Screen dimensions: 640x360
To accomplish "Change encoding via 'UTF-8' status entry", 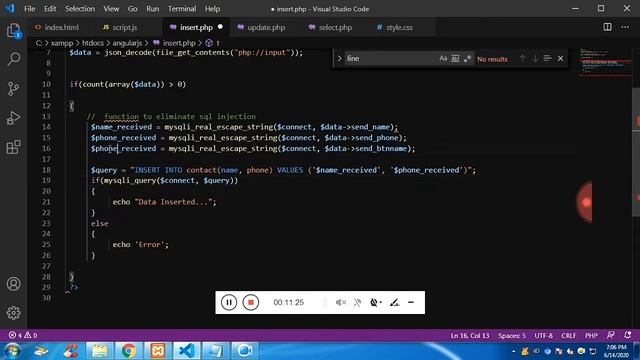I will tap(543, 336).
